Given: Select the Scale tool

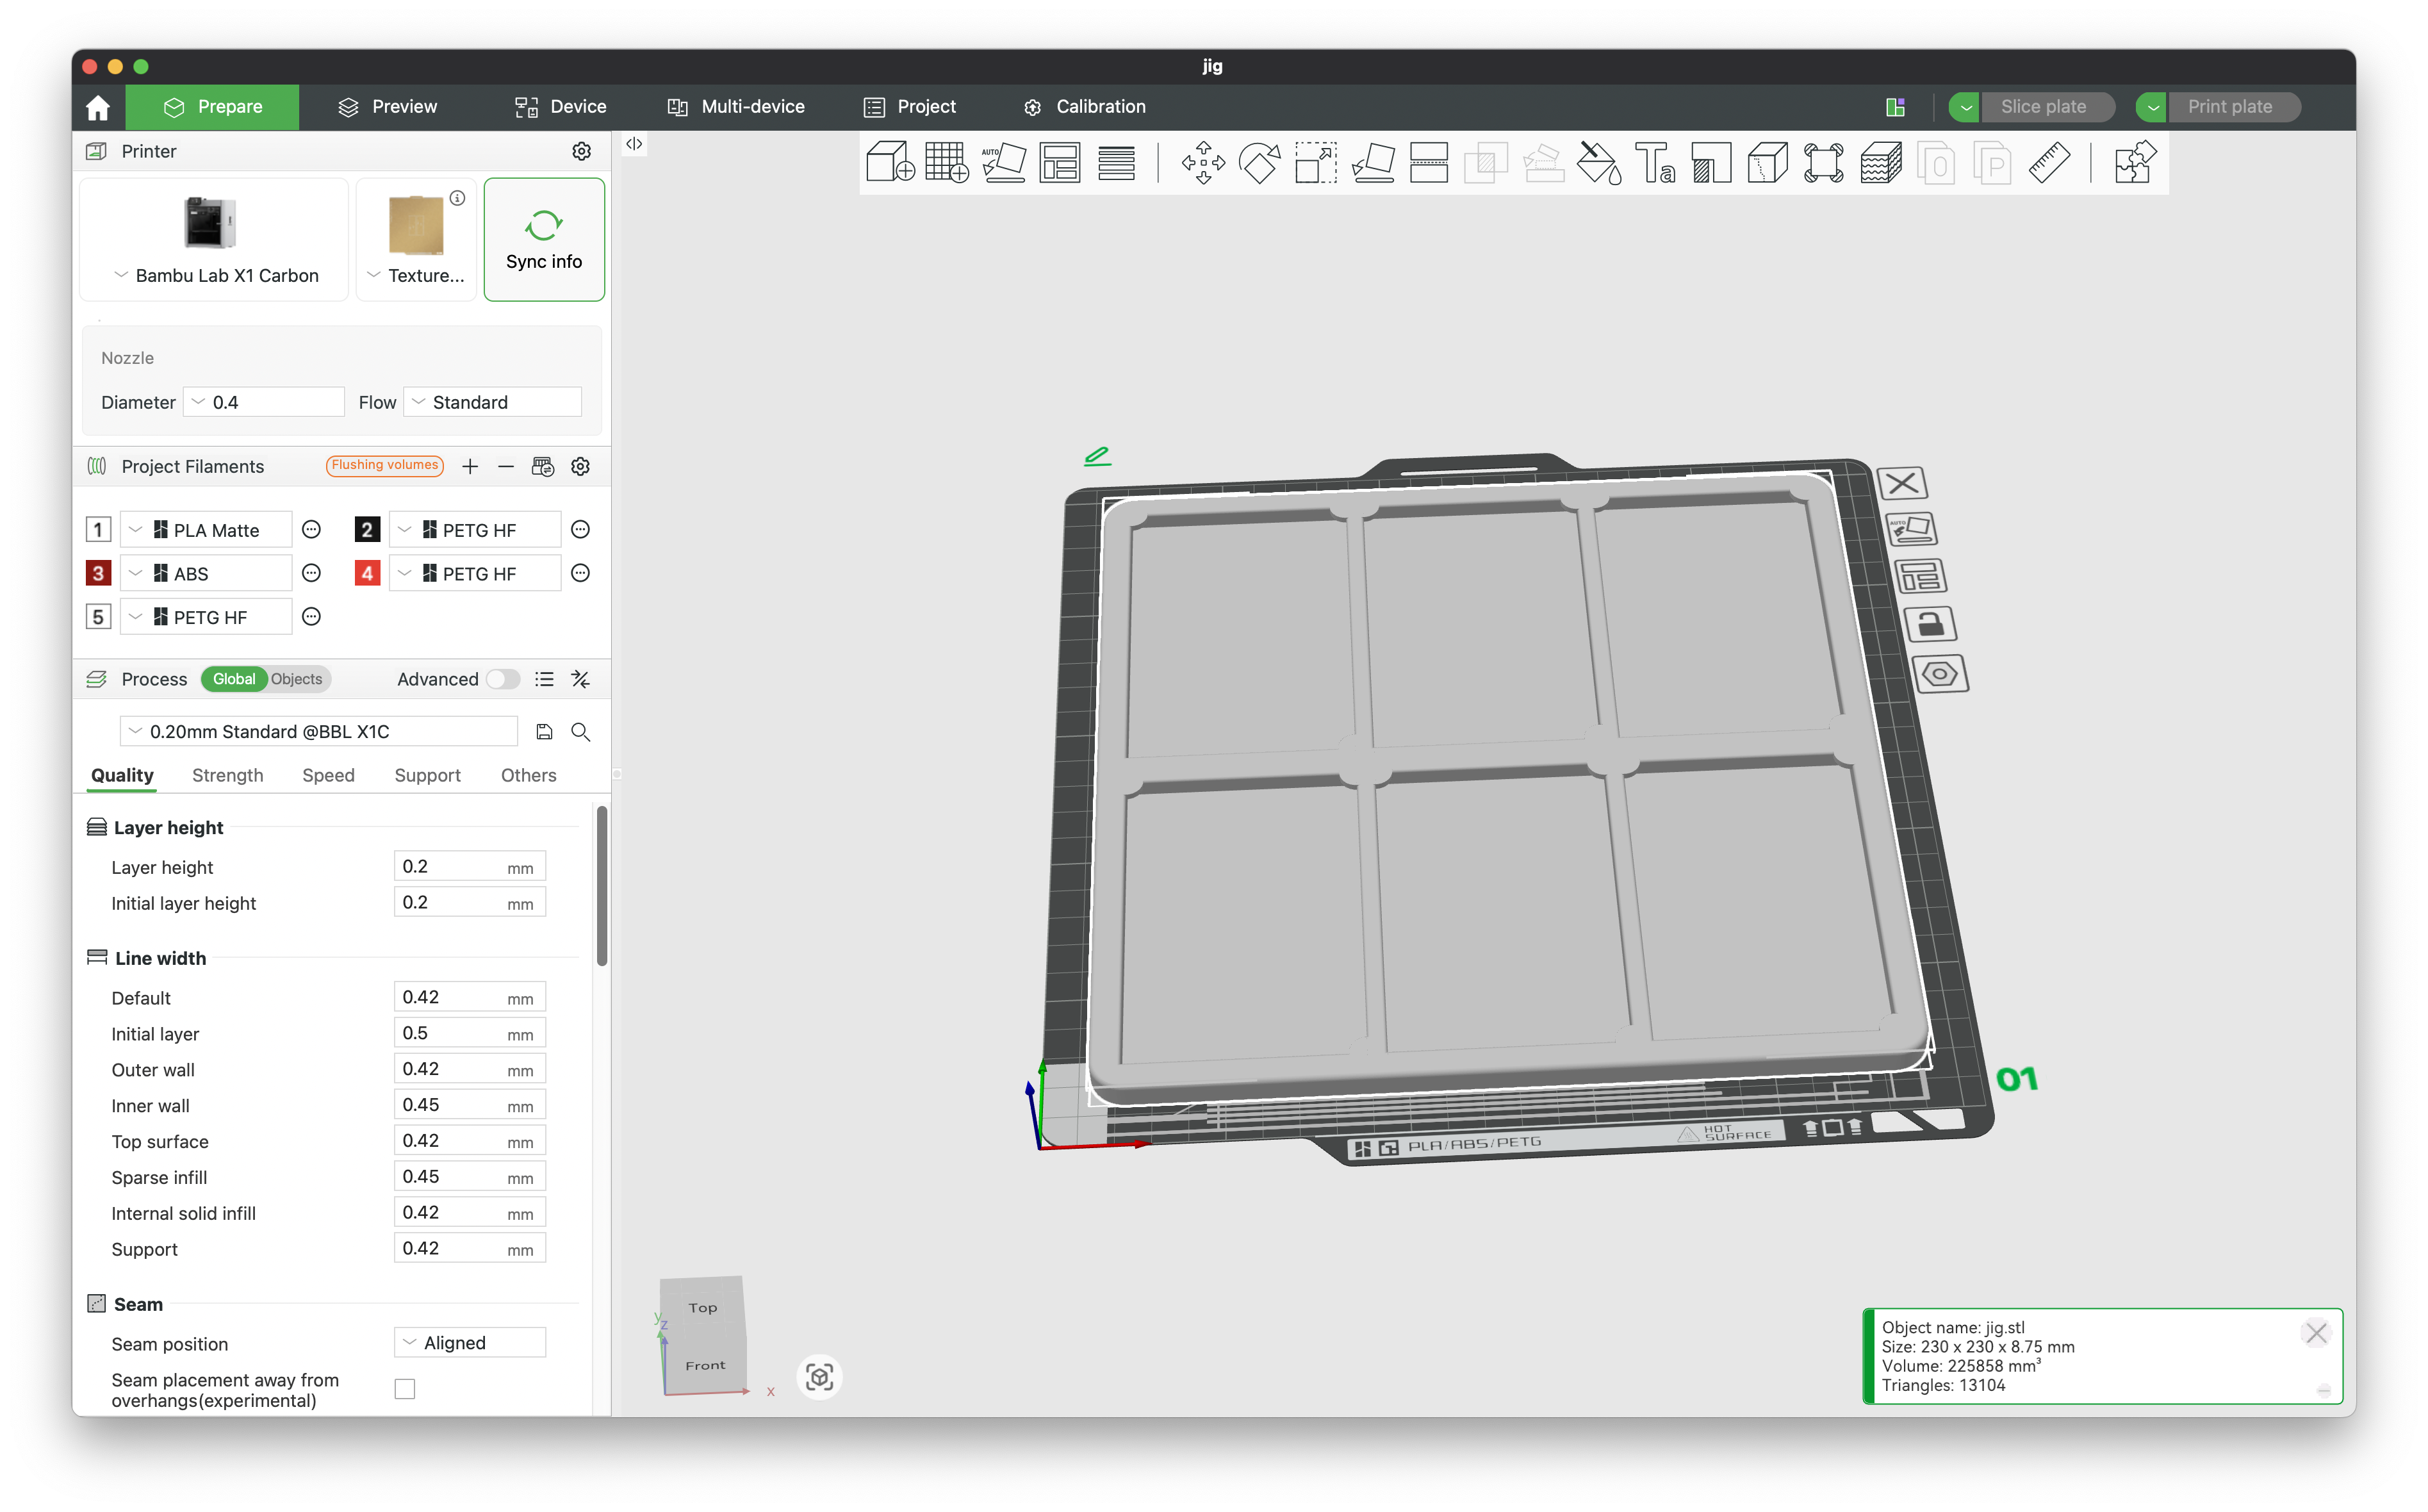Looking at the screenshot, I should [x=1315, y=162].
